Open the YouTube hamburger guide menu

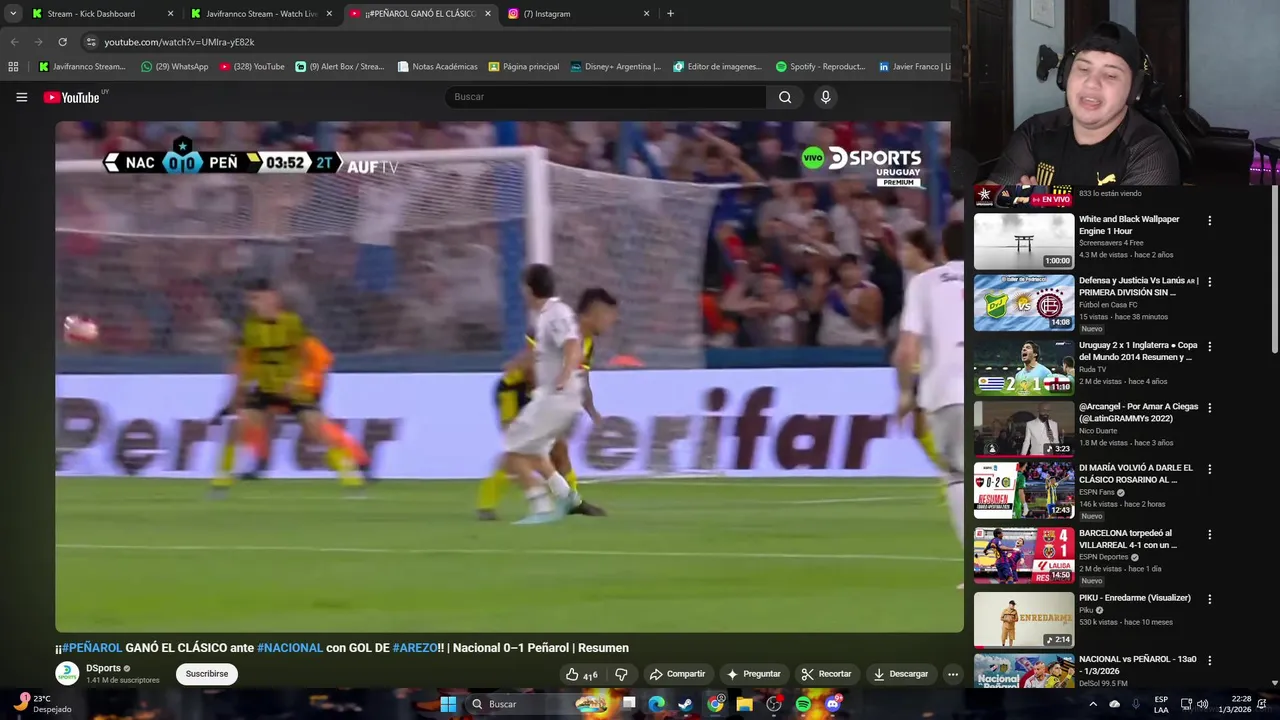coord(21,97)
